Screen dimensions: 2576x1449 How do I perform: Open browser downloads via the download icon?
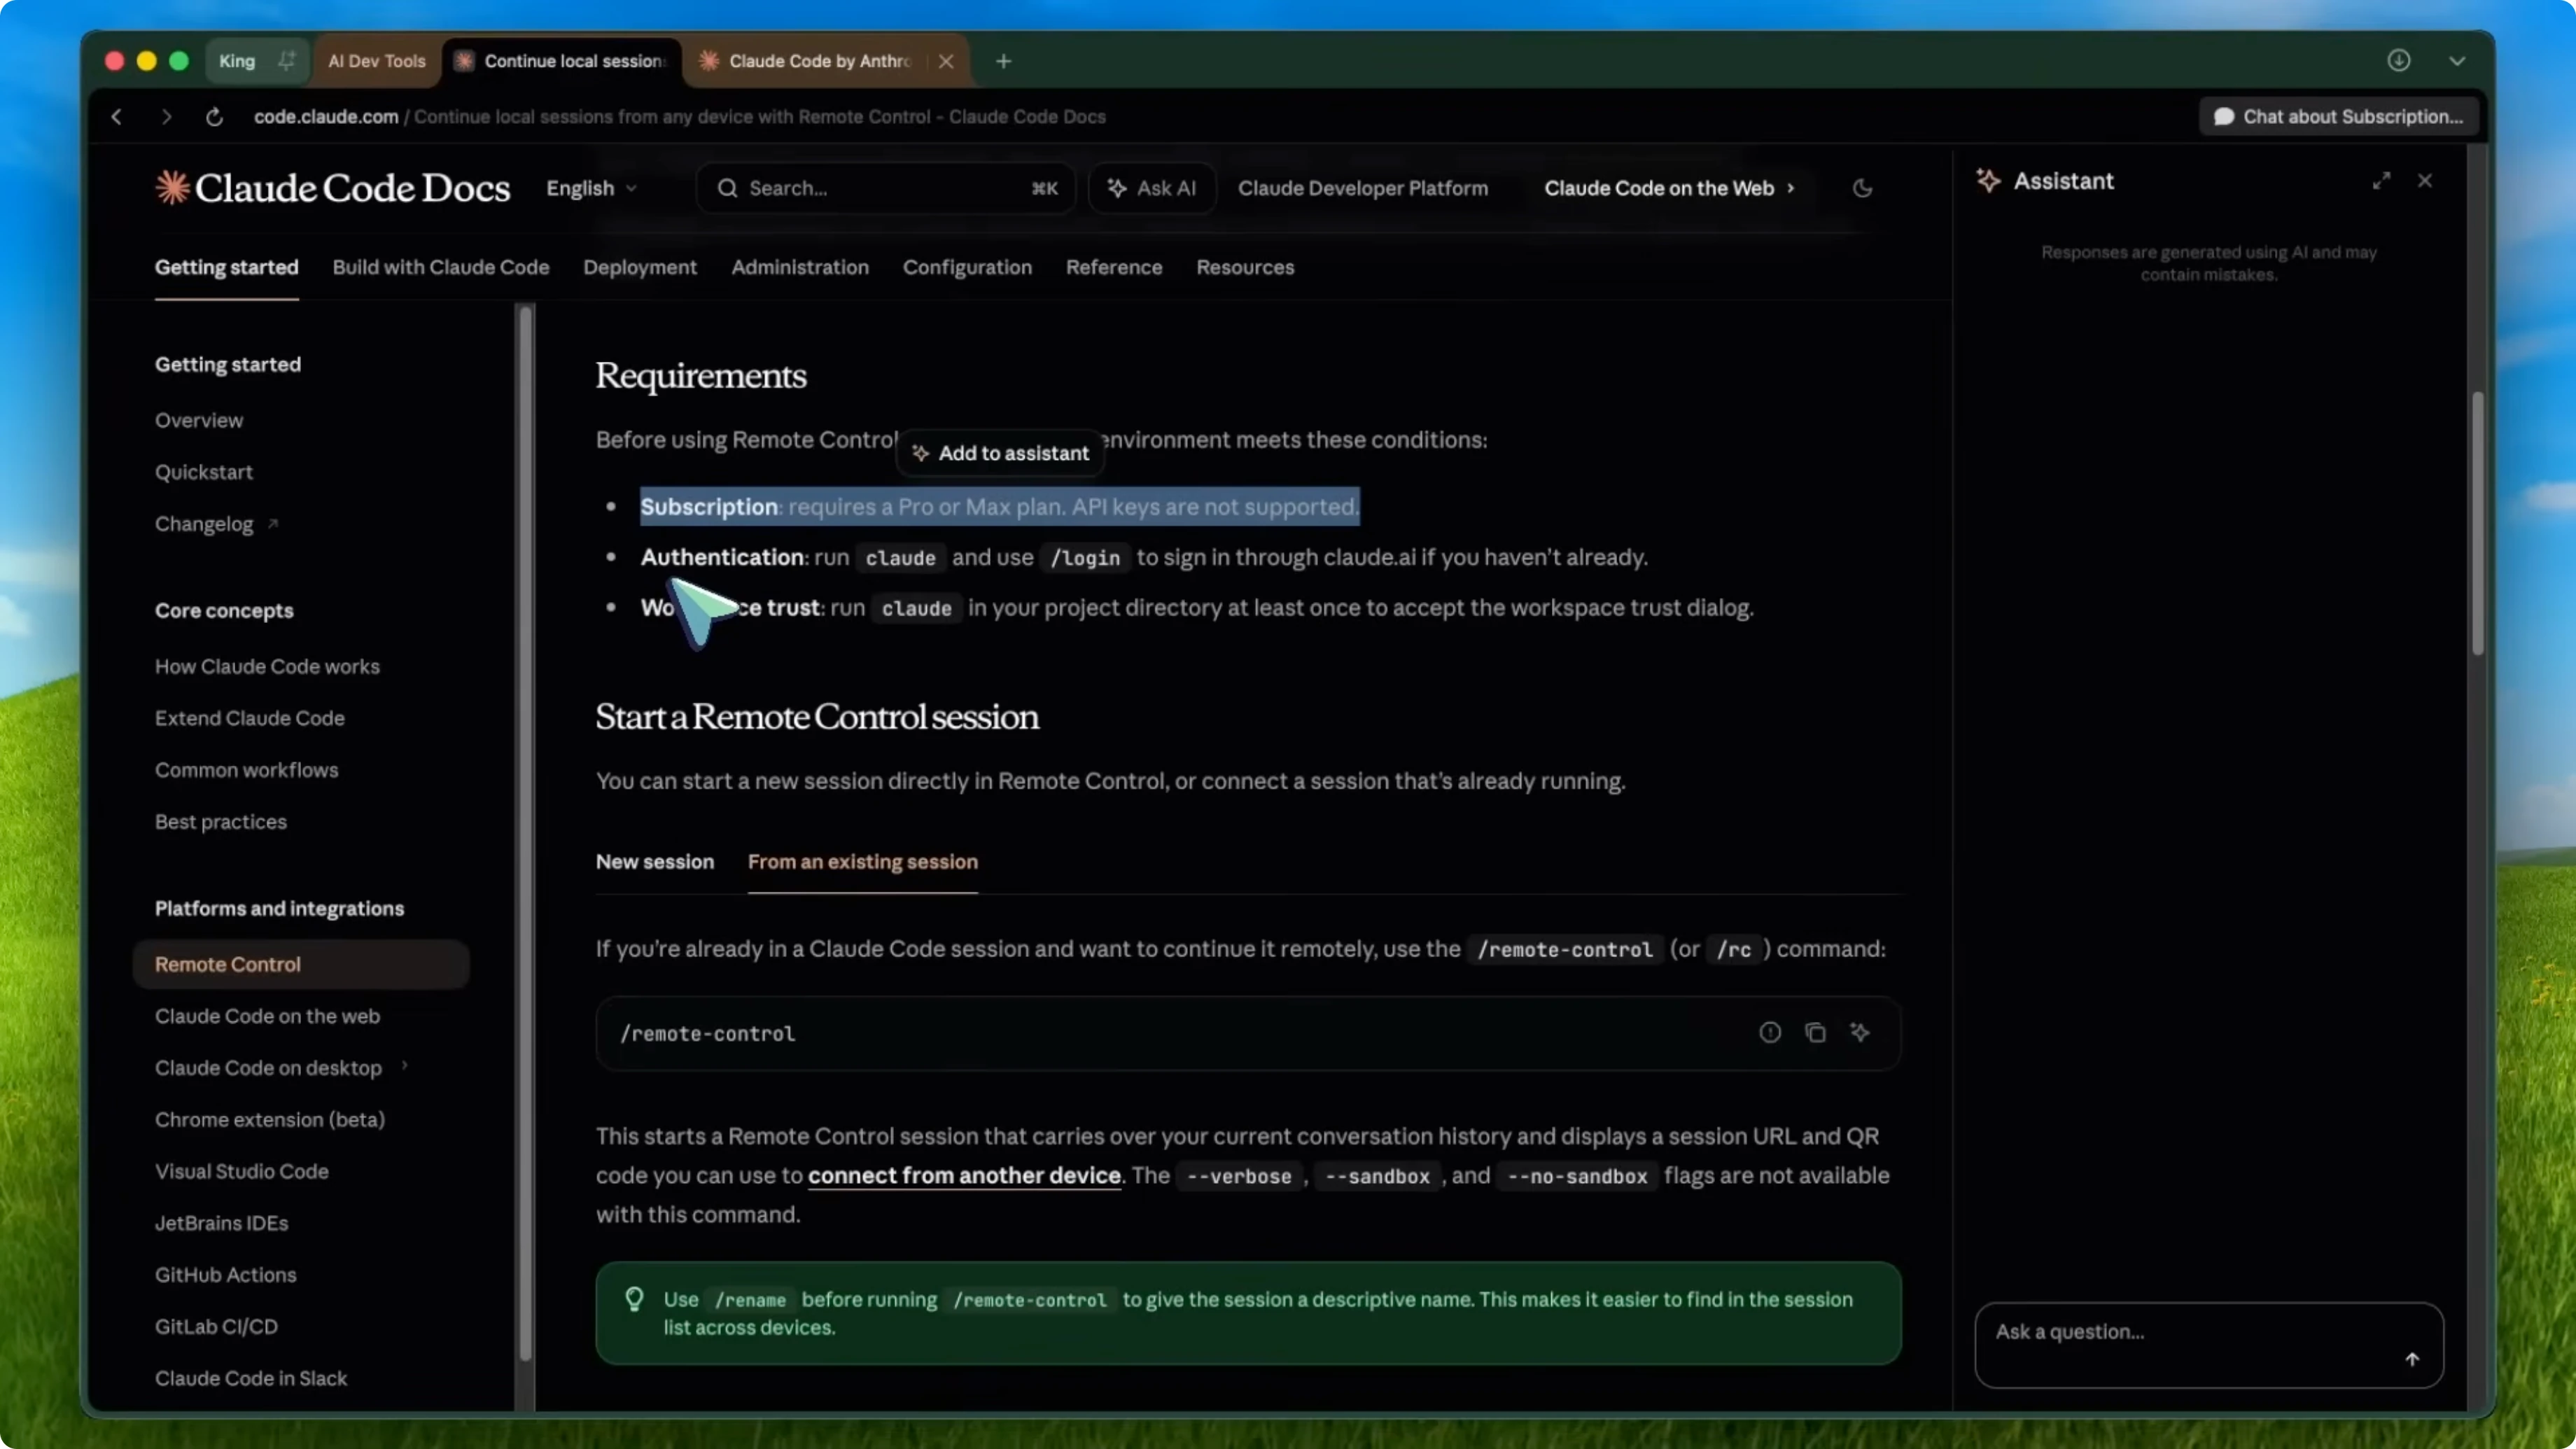point(2399,60)
